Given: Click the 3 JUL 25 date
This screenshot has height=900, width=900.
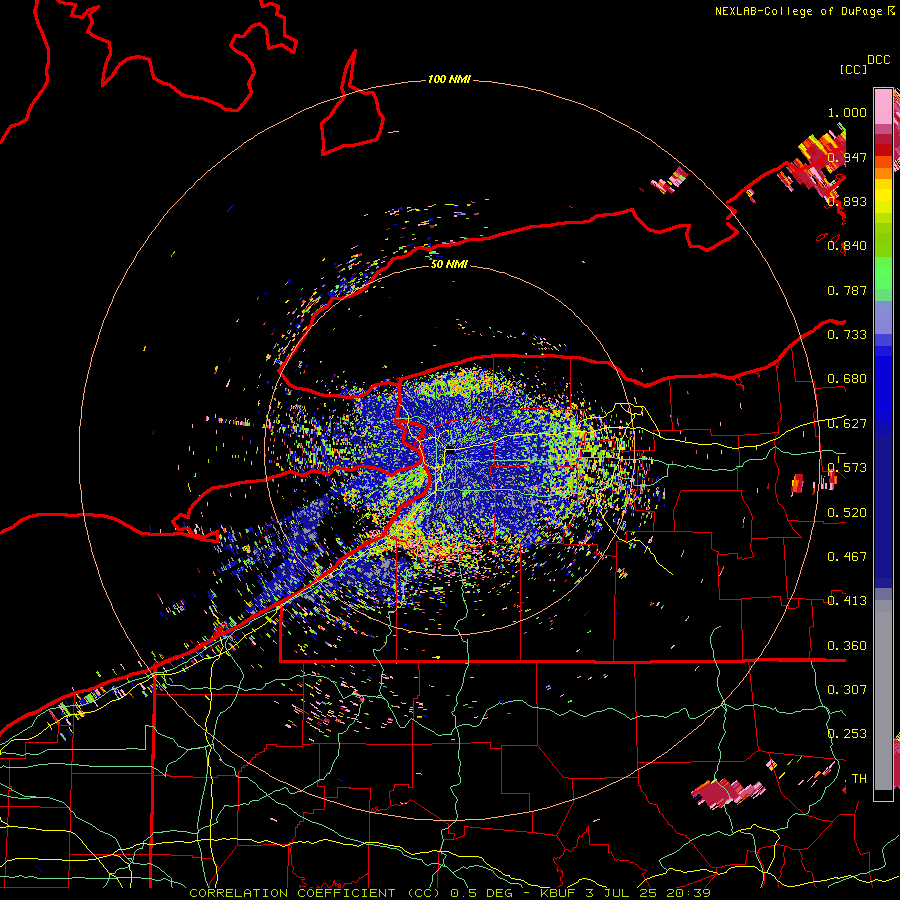Looking at the screenshot, I should (x=622, y=893).
